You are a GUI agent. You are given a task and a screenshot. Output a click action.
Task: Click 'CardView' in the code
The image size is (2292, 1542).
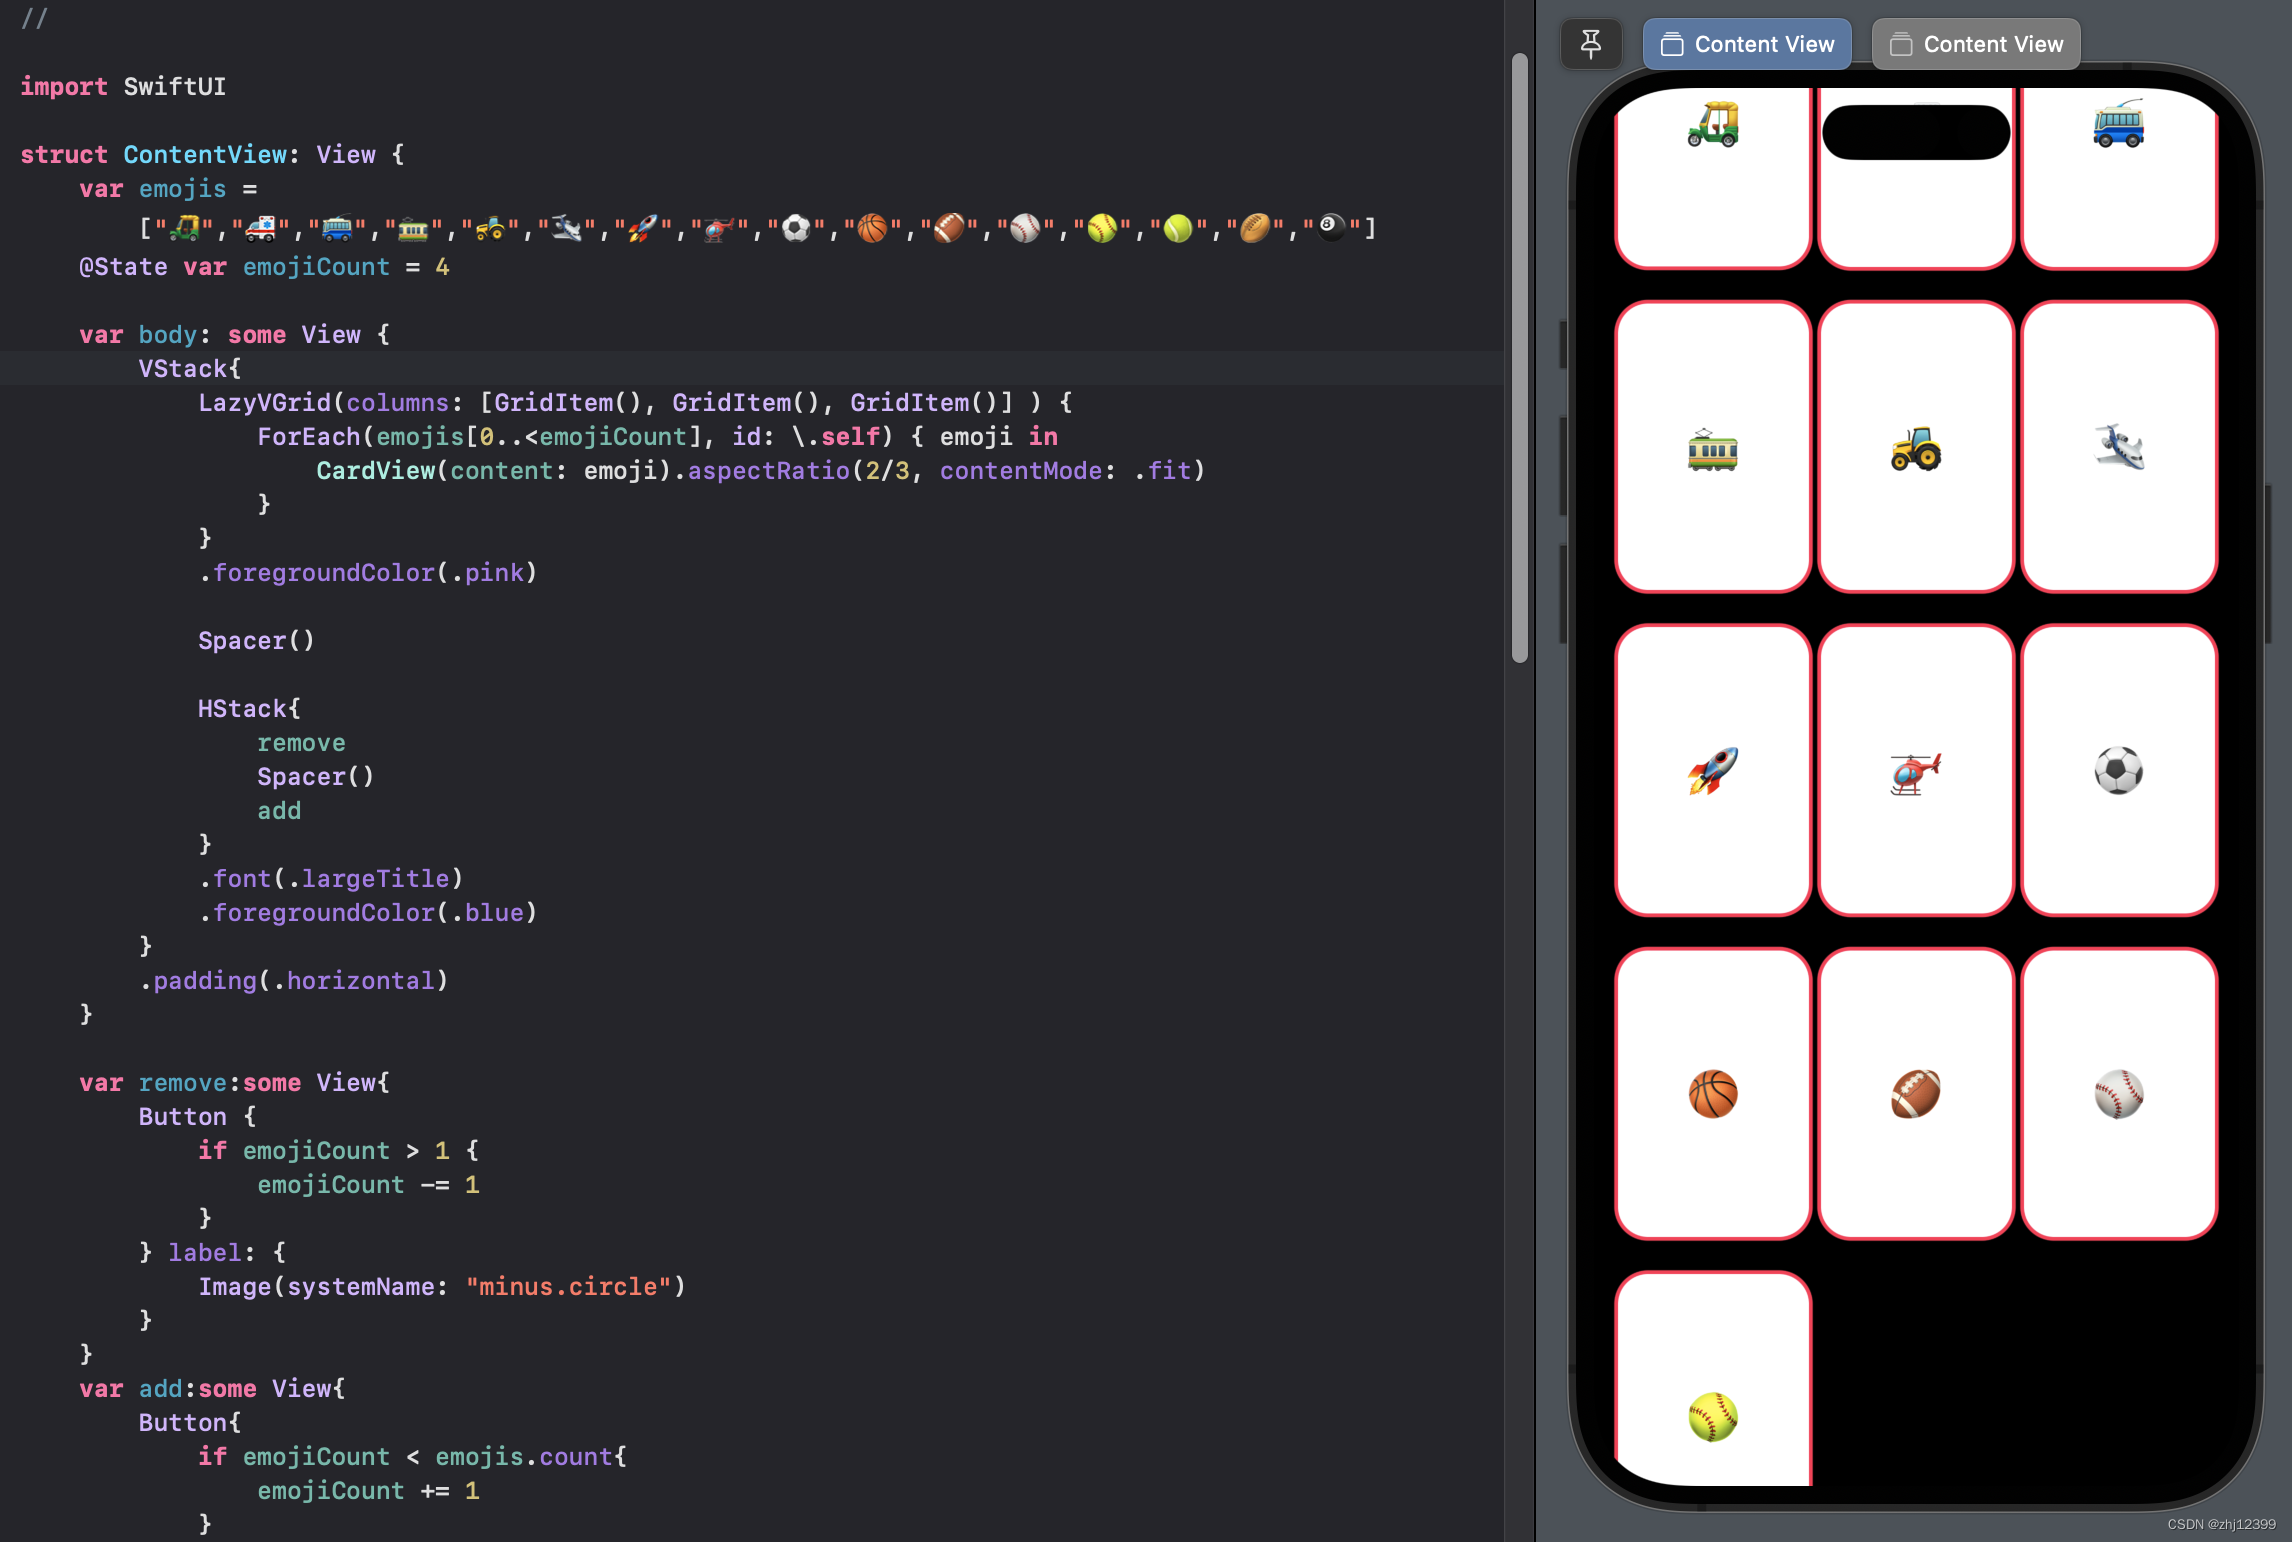(x=376, y=471)
